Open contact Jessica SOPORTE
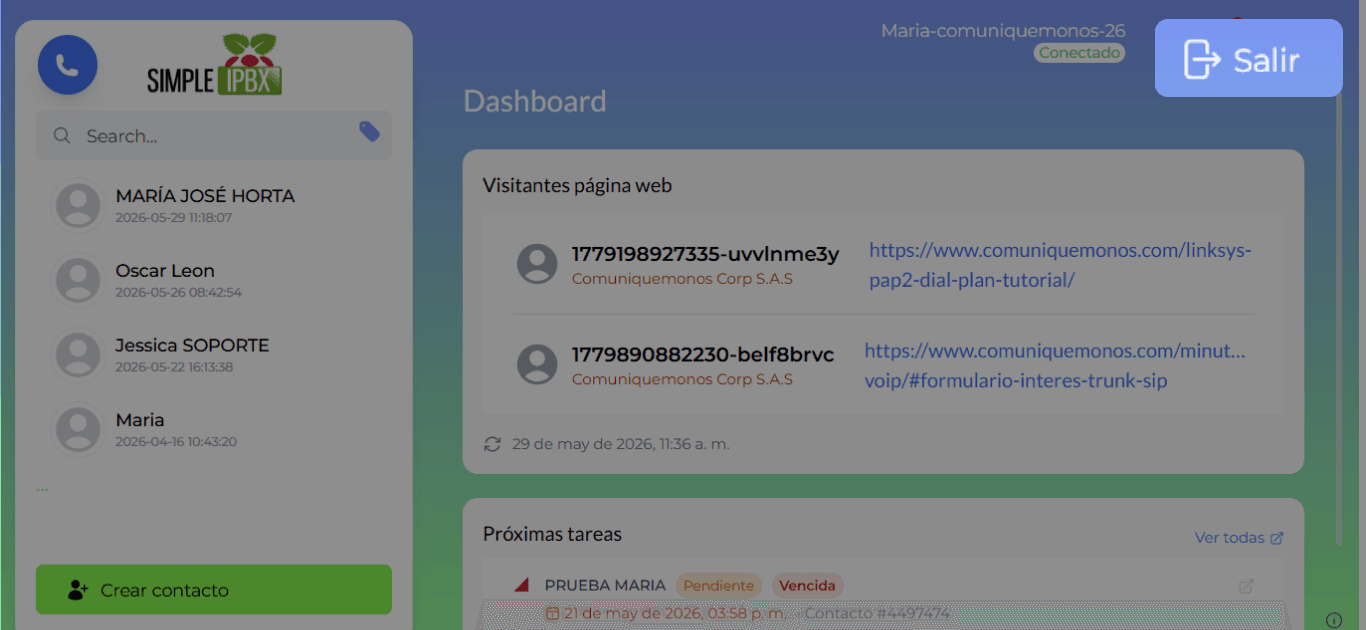Image resolution: width=1366 pixels, height=630 pixels. [x=214, y=354]
